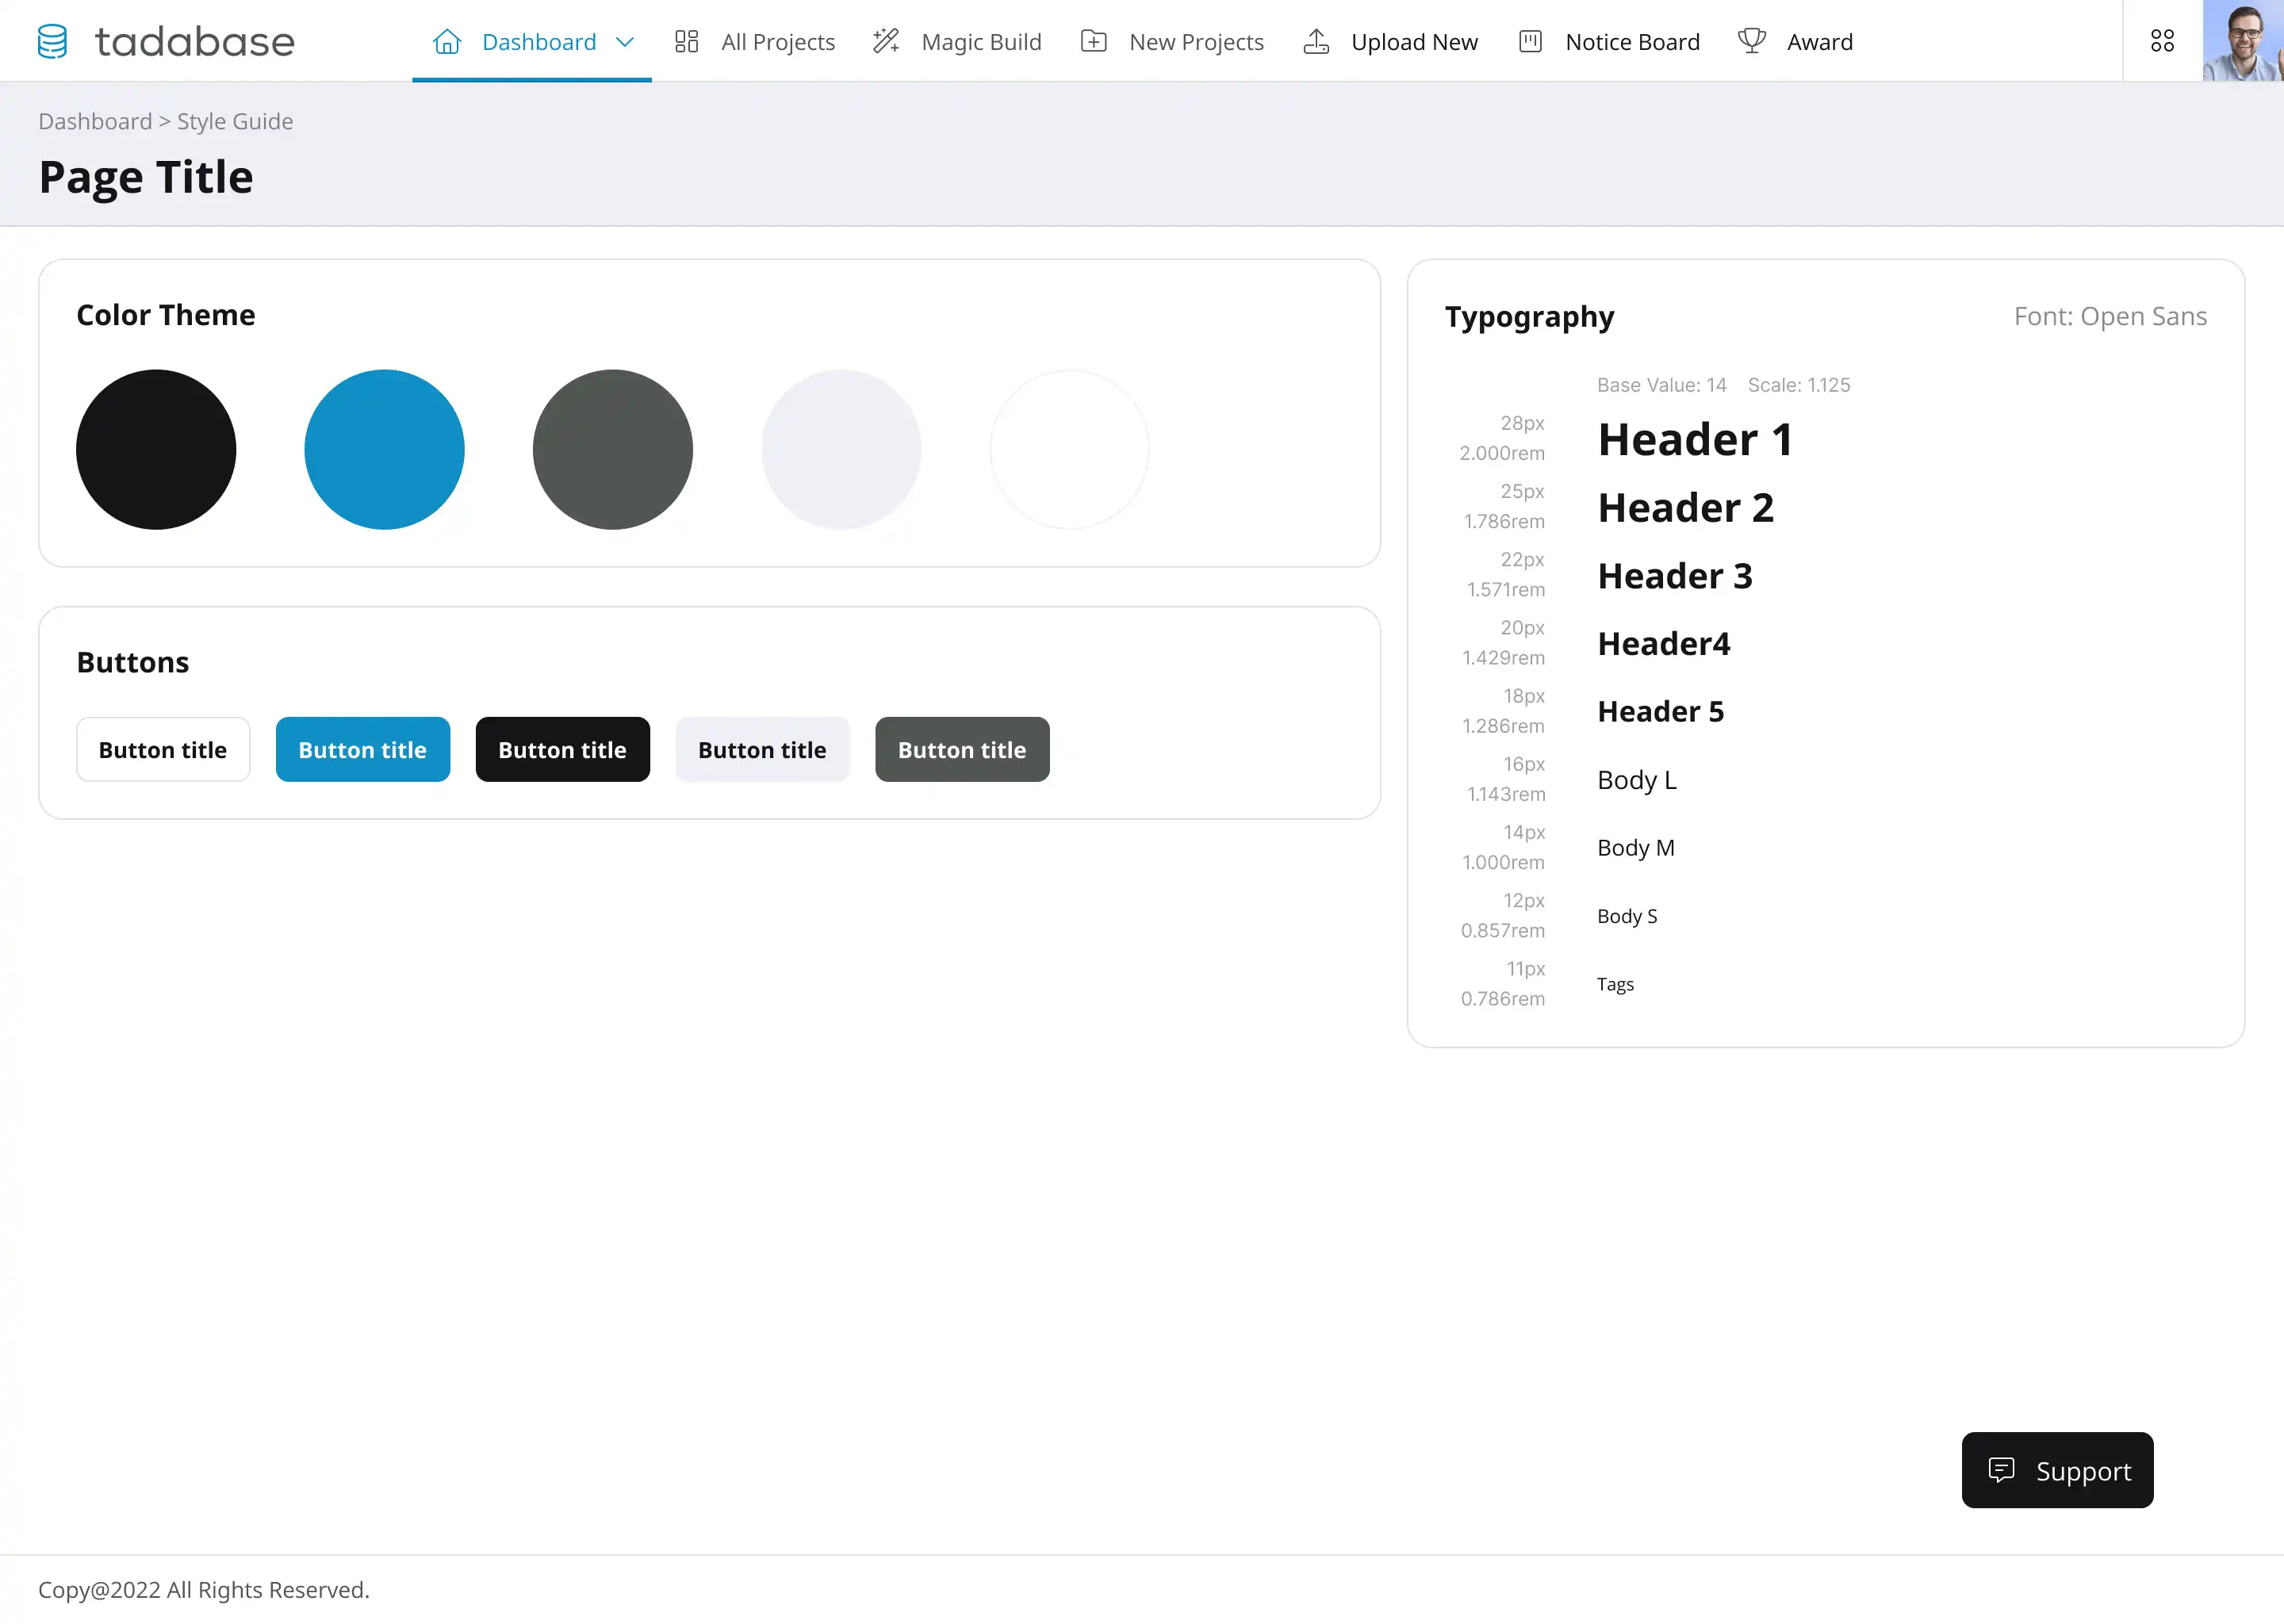This screenshot has height=1624, width=2284.
Task: Click the Body S sample text
Action: (1627, 915)
